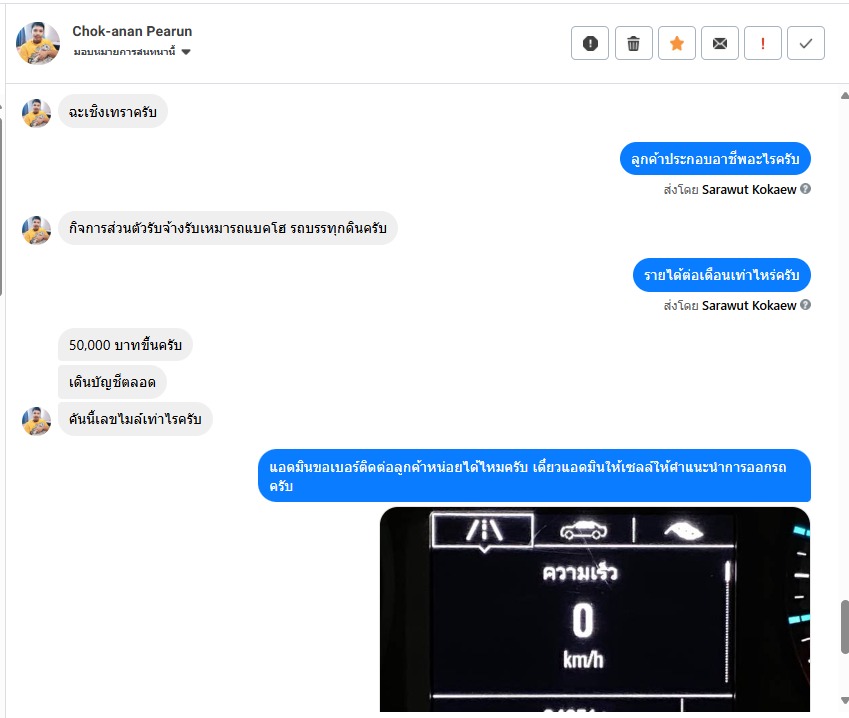Select the 50,000 บาทขึ้นครับ message
The height and width of the screenshot is (718, 849).
pos(125,345)
